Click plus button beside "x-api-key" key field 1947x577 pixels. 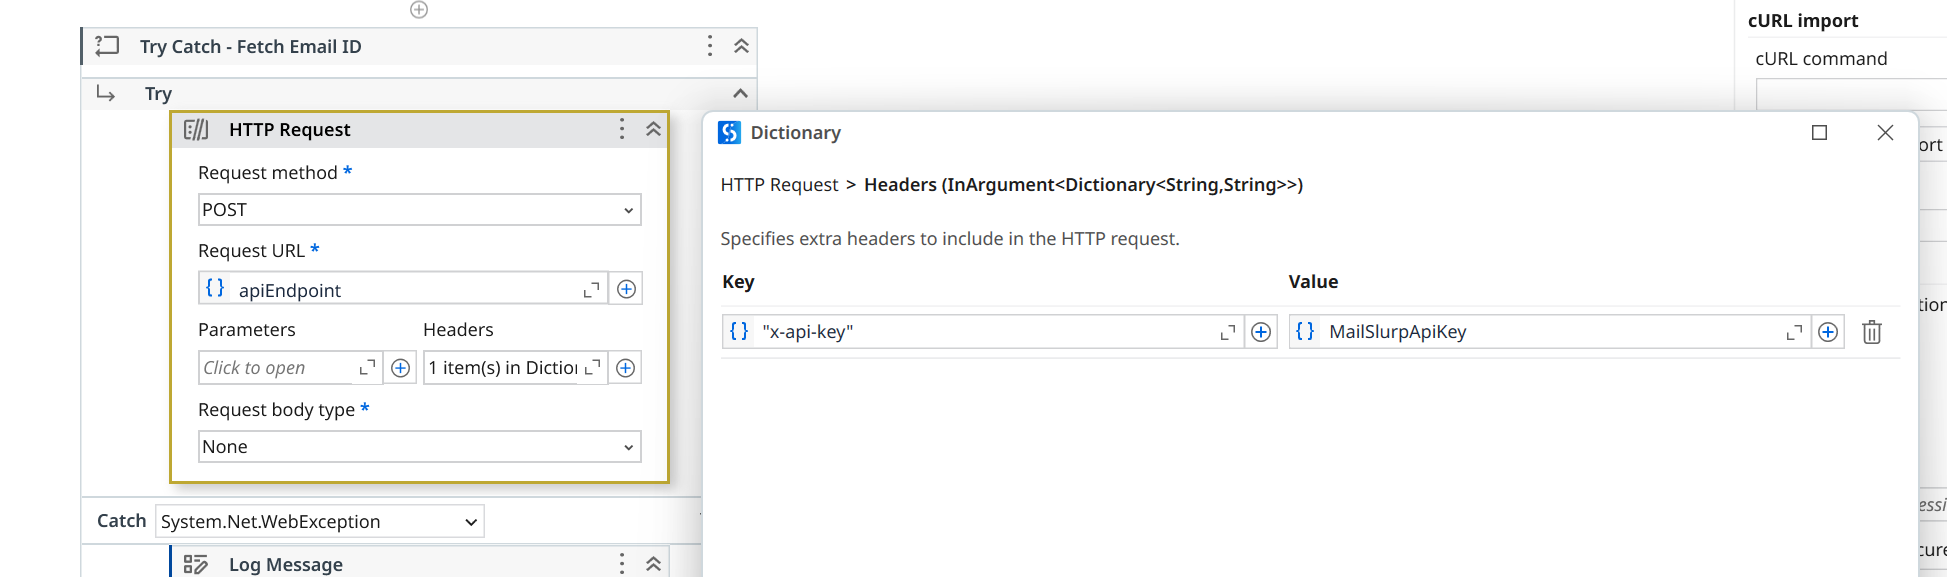point(1261,332)
